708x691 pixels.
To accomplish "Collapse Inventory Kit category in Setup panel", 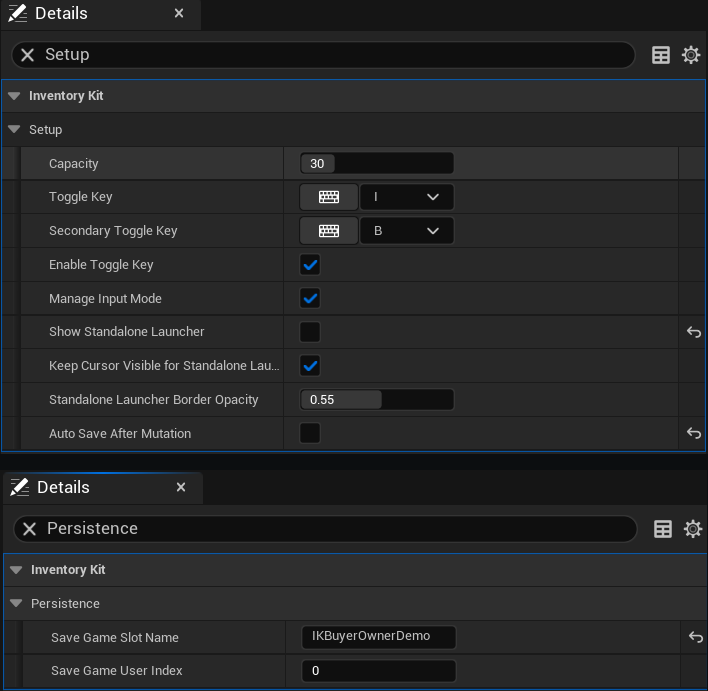I will pyautogui.click(x=14, y=96).
